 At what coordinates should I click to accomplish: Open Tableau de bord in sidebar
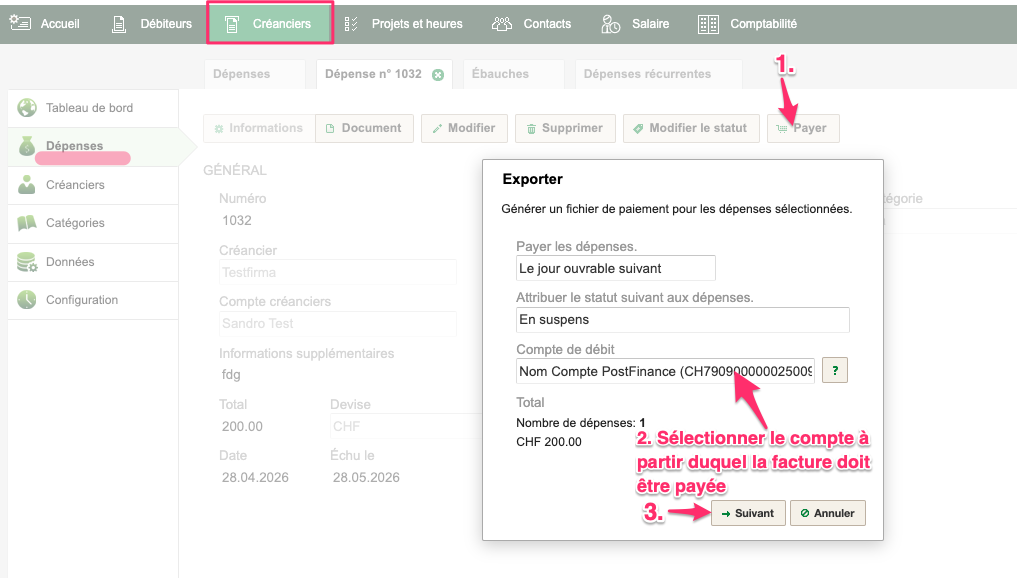tap(93, 108)
